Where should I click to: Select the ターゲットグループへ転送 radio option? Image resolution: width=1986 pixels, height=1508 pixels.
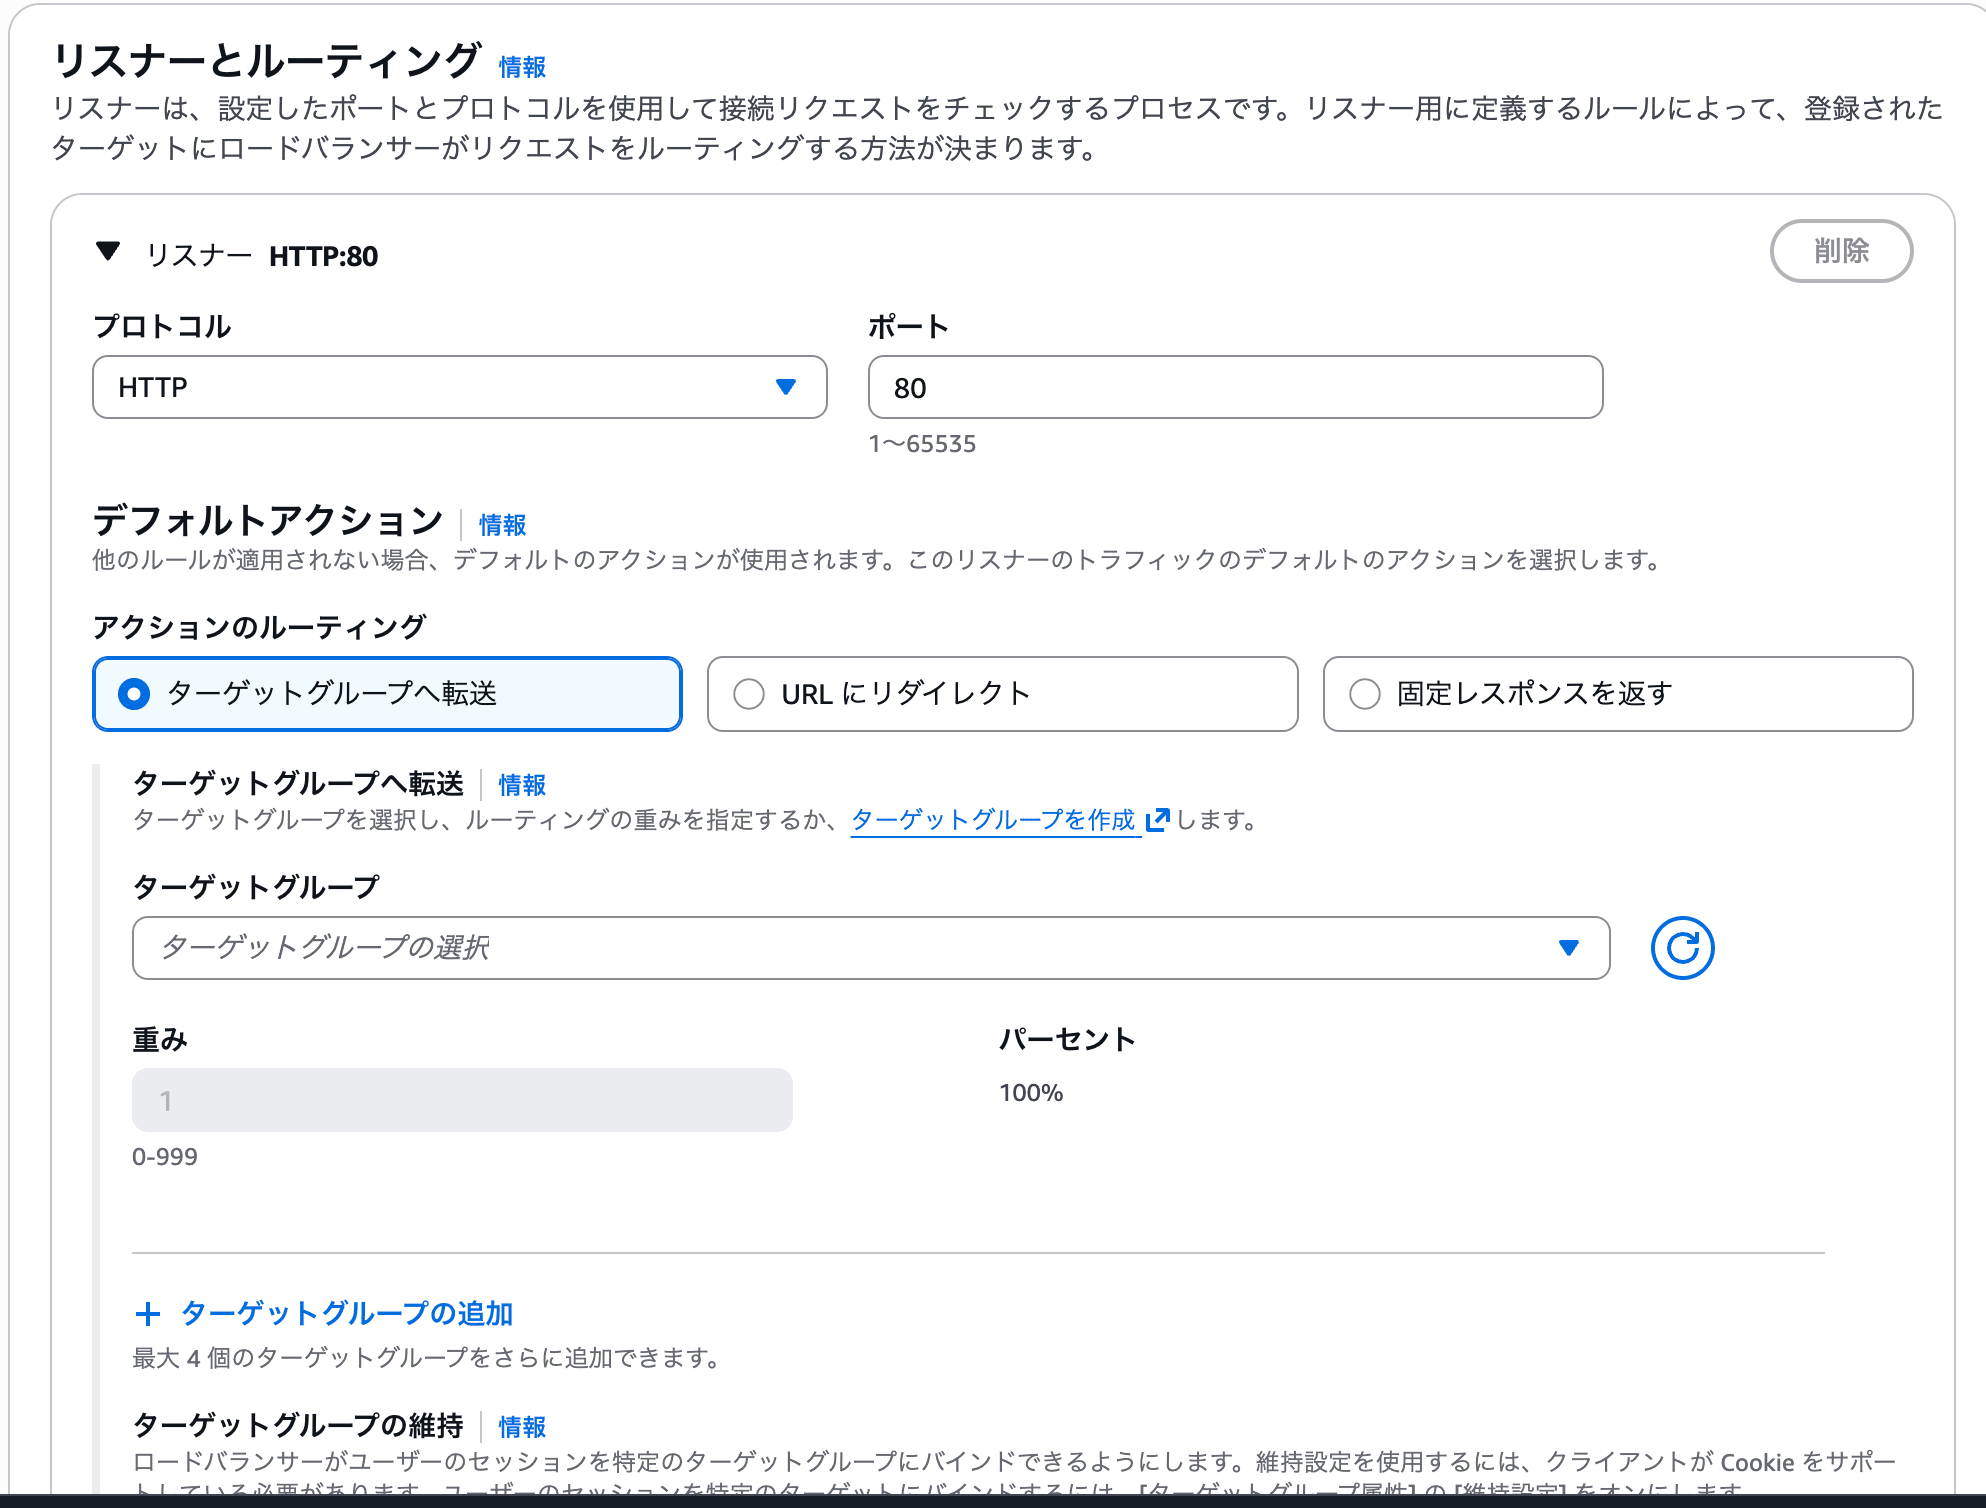[x=134, y=694]
